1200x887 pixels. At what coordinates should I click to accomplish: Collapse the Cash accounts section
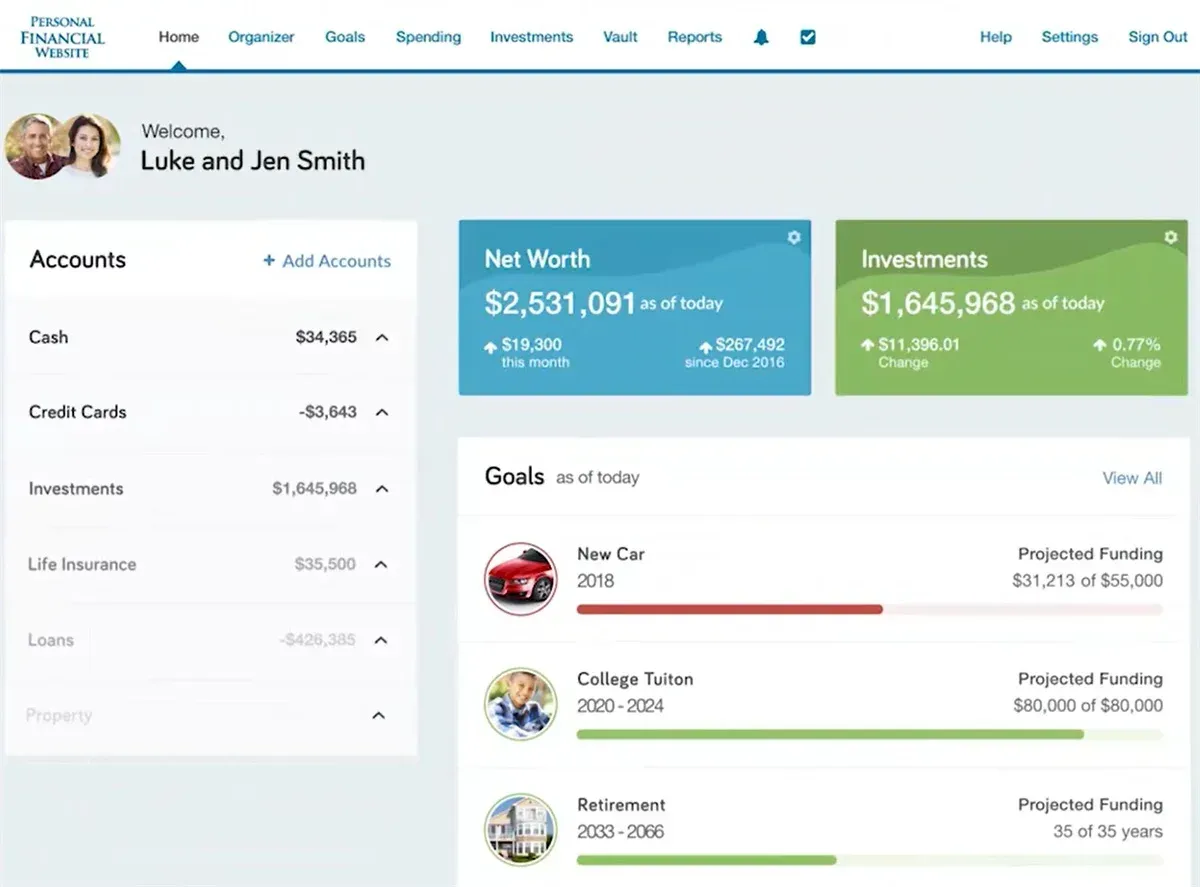point(381,338)
